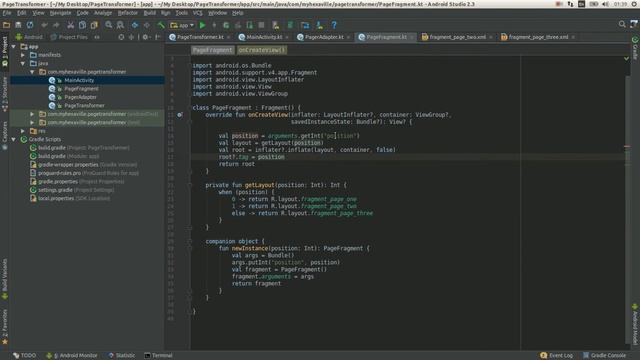
Task: Click the system volume icon
Action: click(605, 4)
